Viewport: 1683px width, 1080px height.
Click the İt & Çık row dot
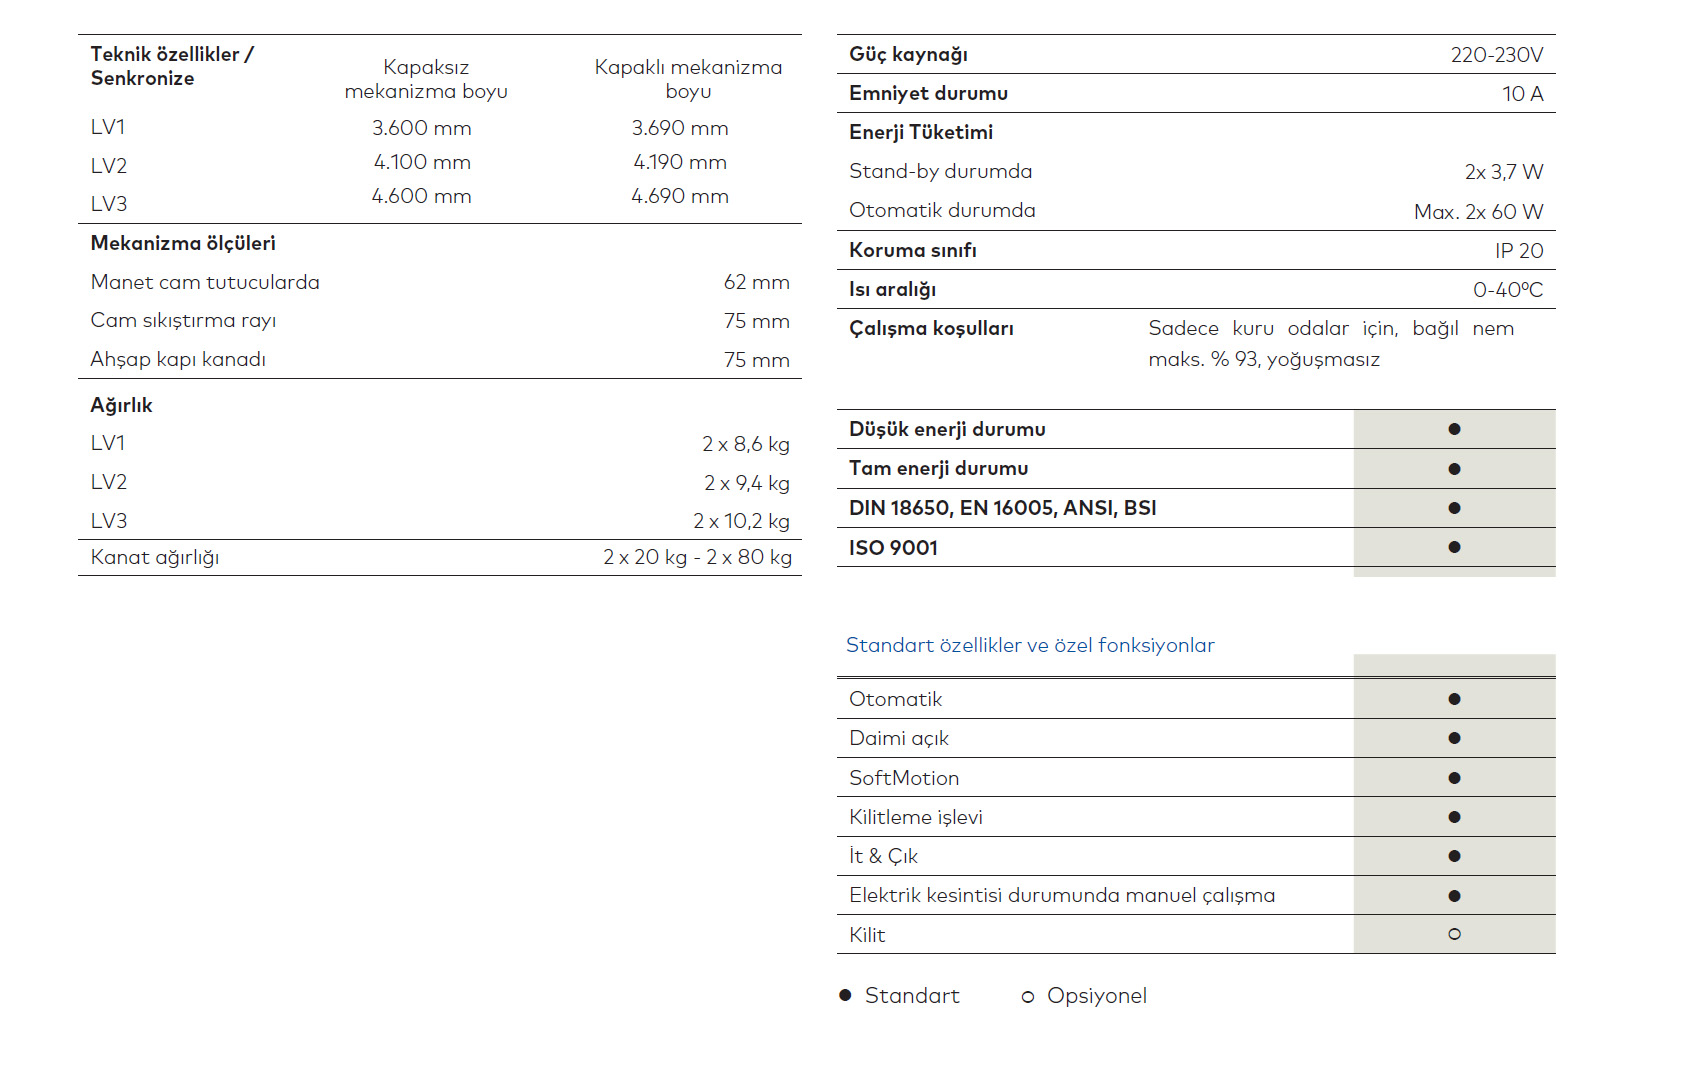(1454, 856)
